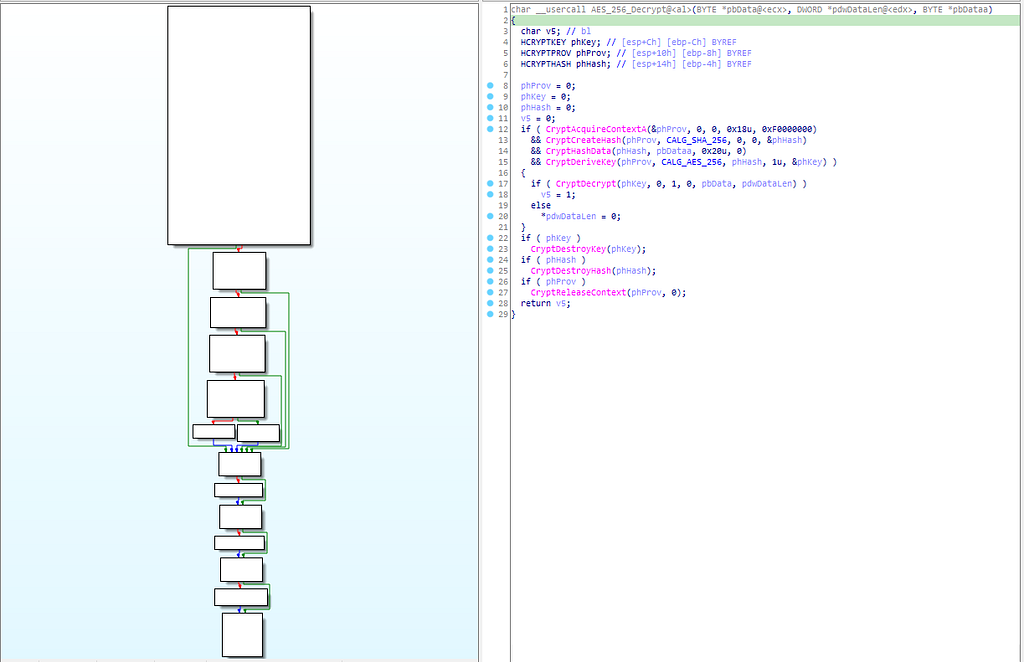This screenshot has height=662, width=1024.
Task: Select the bottom-most basic block in graph view
Action: coord(242,635)
